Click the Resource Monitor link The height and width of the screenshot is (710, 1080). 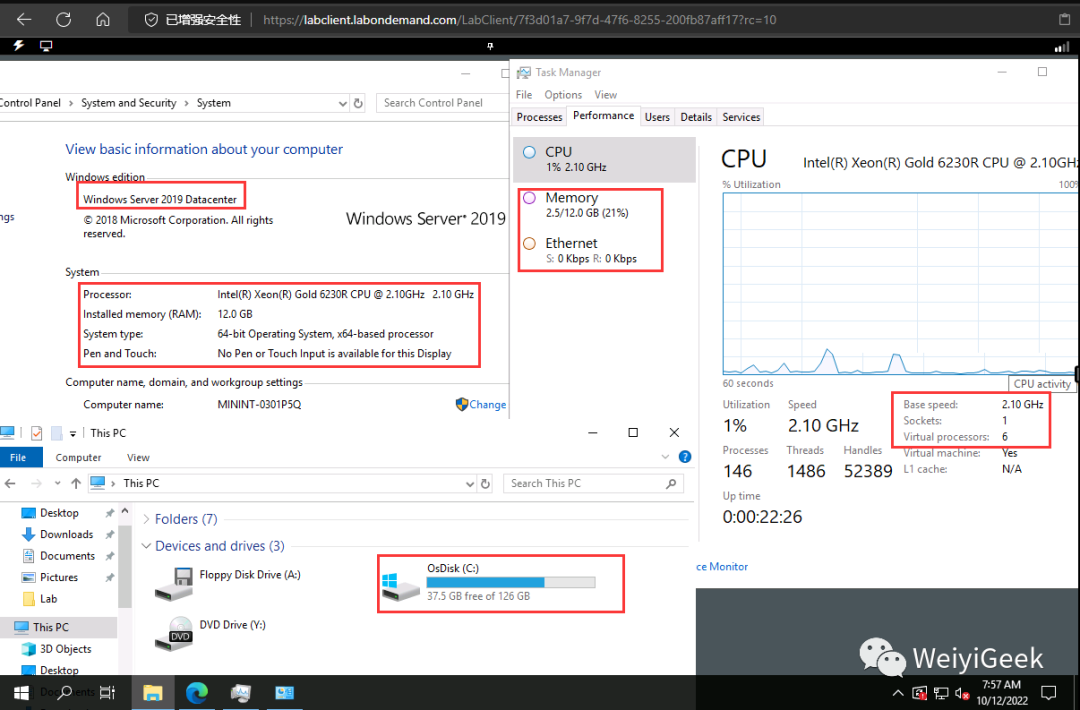(x=722, y=566)
